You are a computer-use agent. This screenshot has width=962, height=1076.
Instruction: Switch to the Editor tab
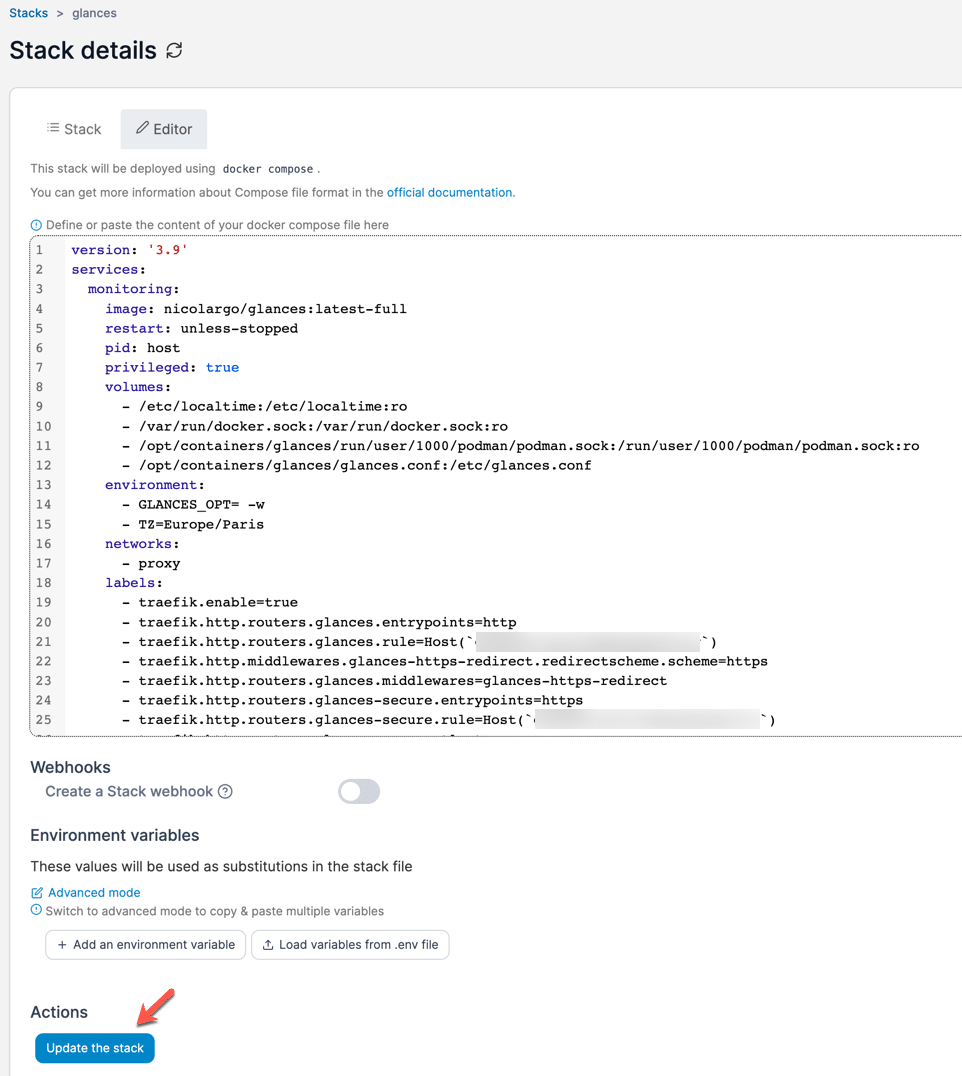[x=164, y=129]
